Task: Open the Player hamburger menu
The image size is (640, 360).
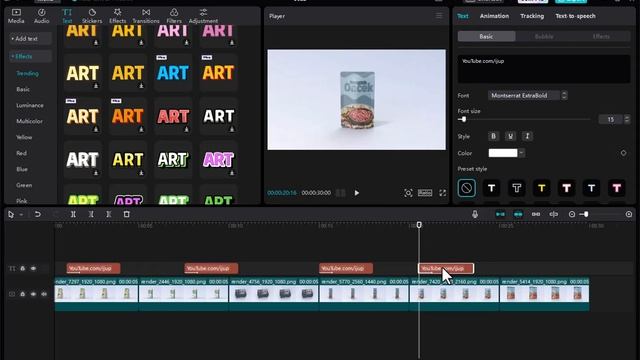Action: tap(439, 16)
